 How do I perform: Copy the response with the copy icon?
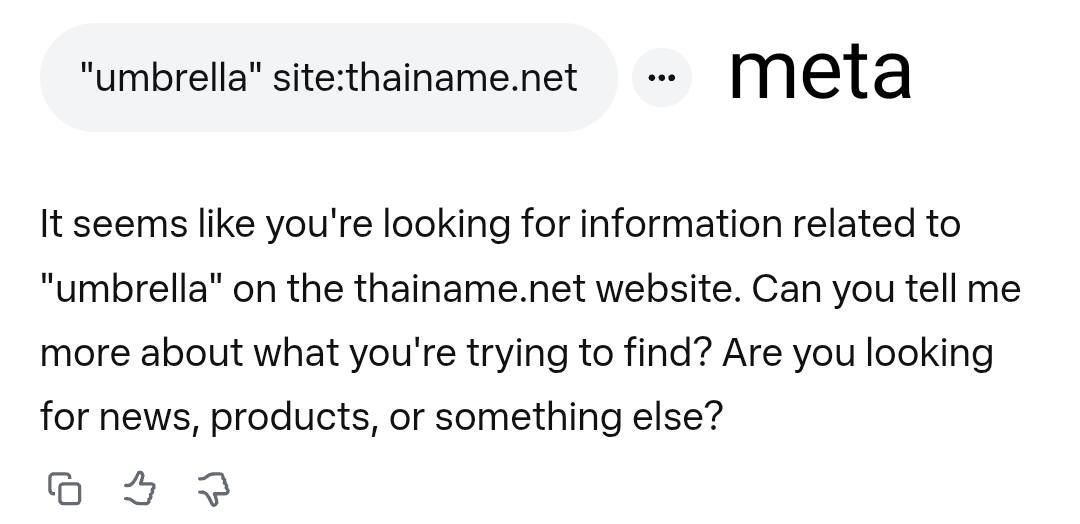click(x=64, y=489)
